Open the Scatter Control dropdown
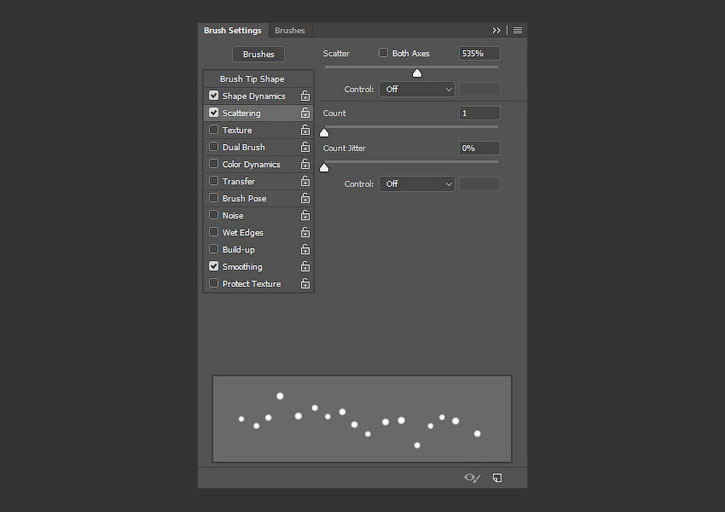The image size is (725, 512). coord(417,89)
